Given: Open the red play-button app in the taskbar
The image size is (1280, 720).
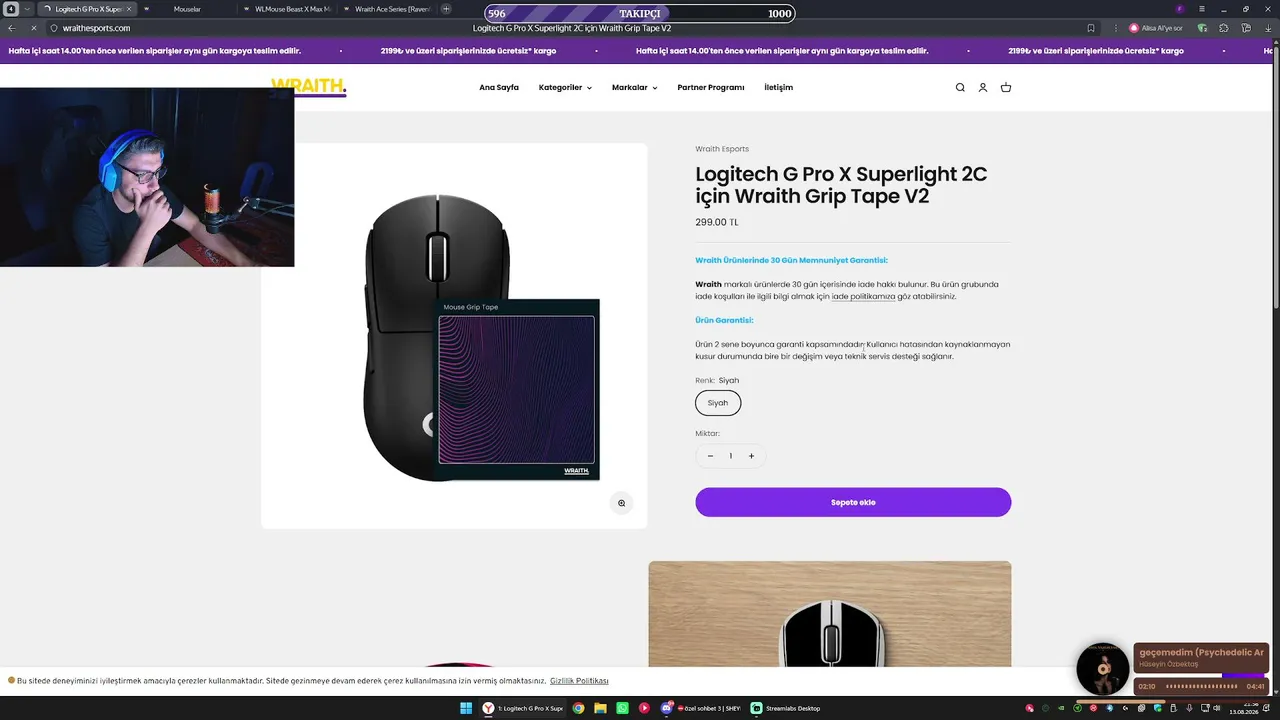Looking at the screenshot, I should [645, 708].
